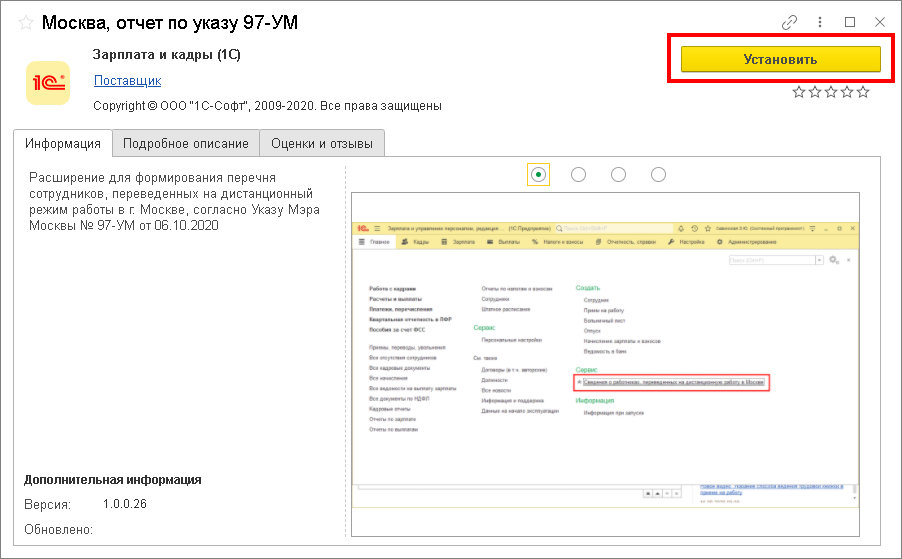
Task: Open the Оценки и отзывы tab
Action: [322, 143]
